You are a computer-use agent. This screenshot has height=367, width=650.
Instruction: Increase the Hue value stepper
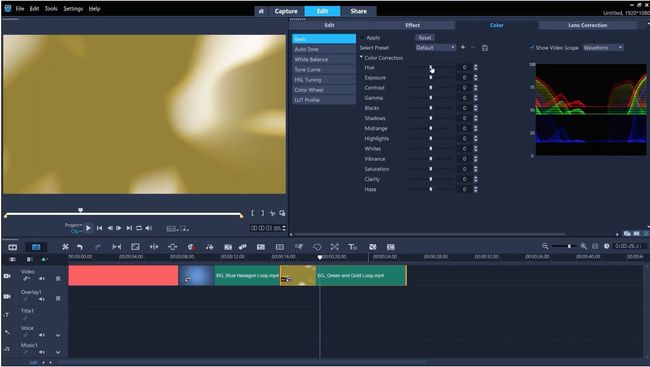point(475,66)
